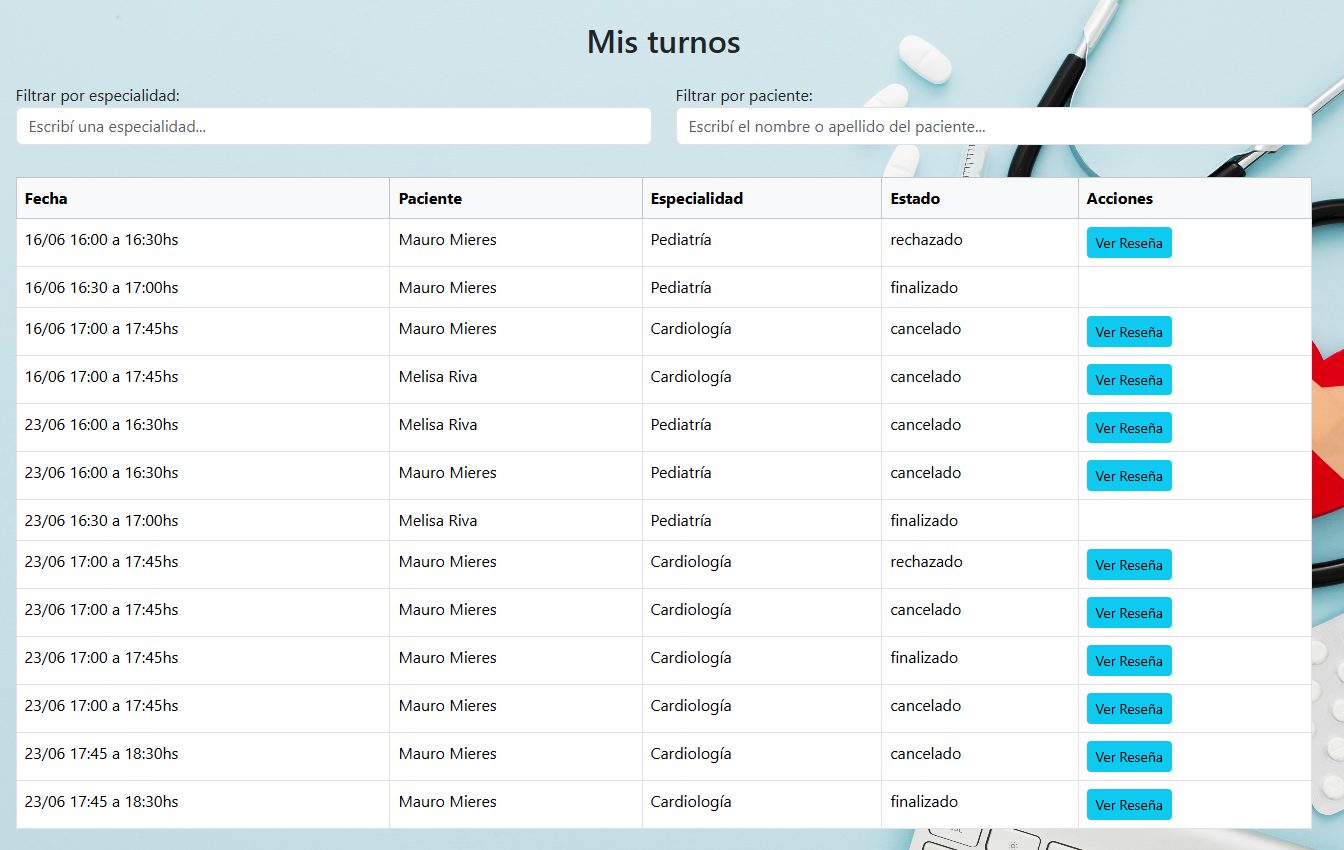View reseña of 23/06 16:00 Mauro Mieres turno
Image resolution: width=1344 pixels, height=850 pixels.
(x=1129, y=476)
